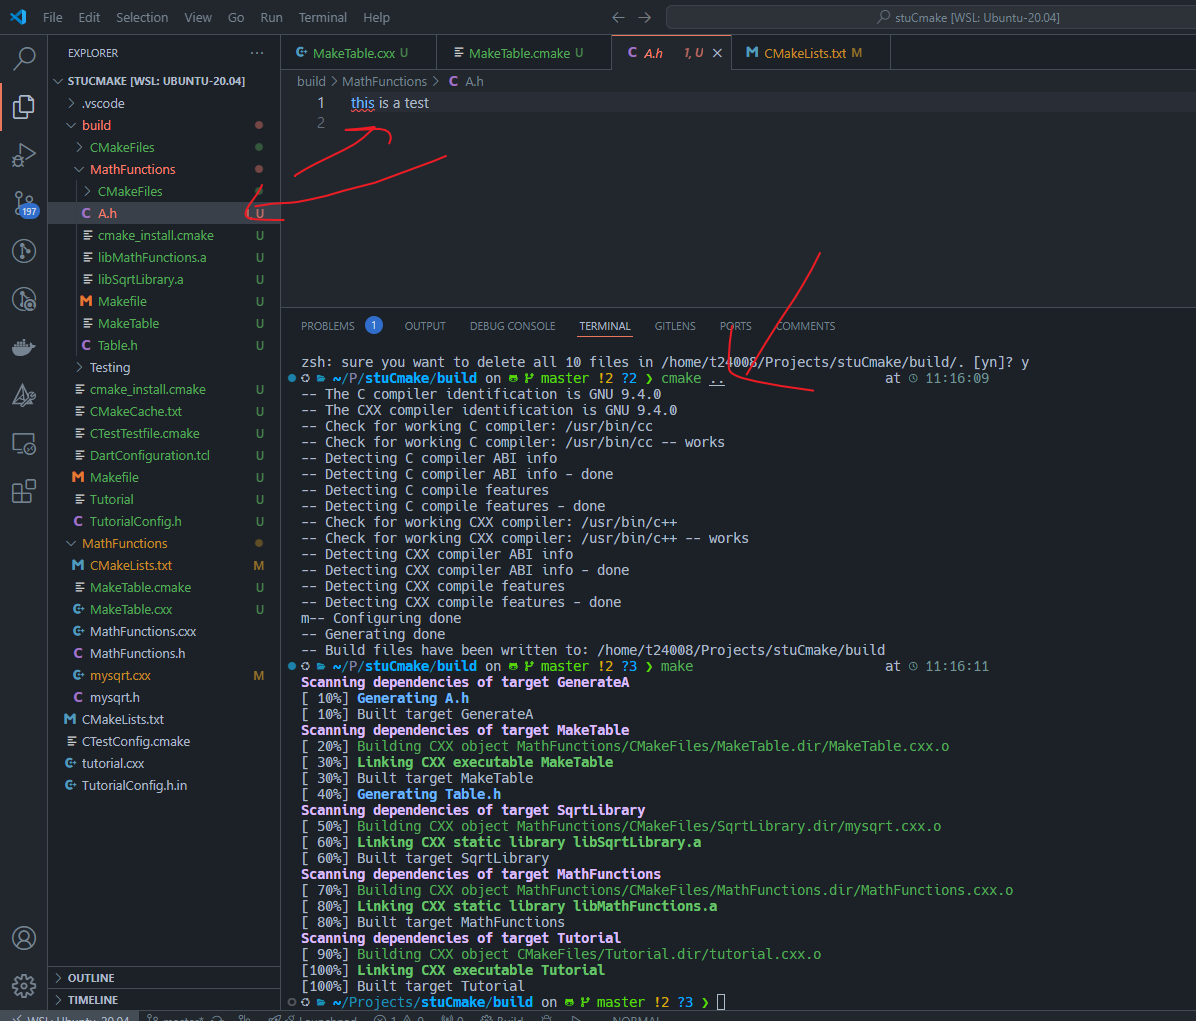Open Explorer's more actions ellipsis
The height and width of the screenshot is (1021, 1196).
pyautogui.click(x=257, y=53)
